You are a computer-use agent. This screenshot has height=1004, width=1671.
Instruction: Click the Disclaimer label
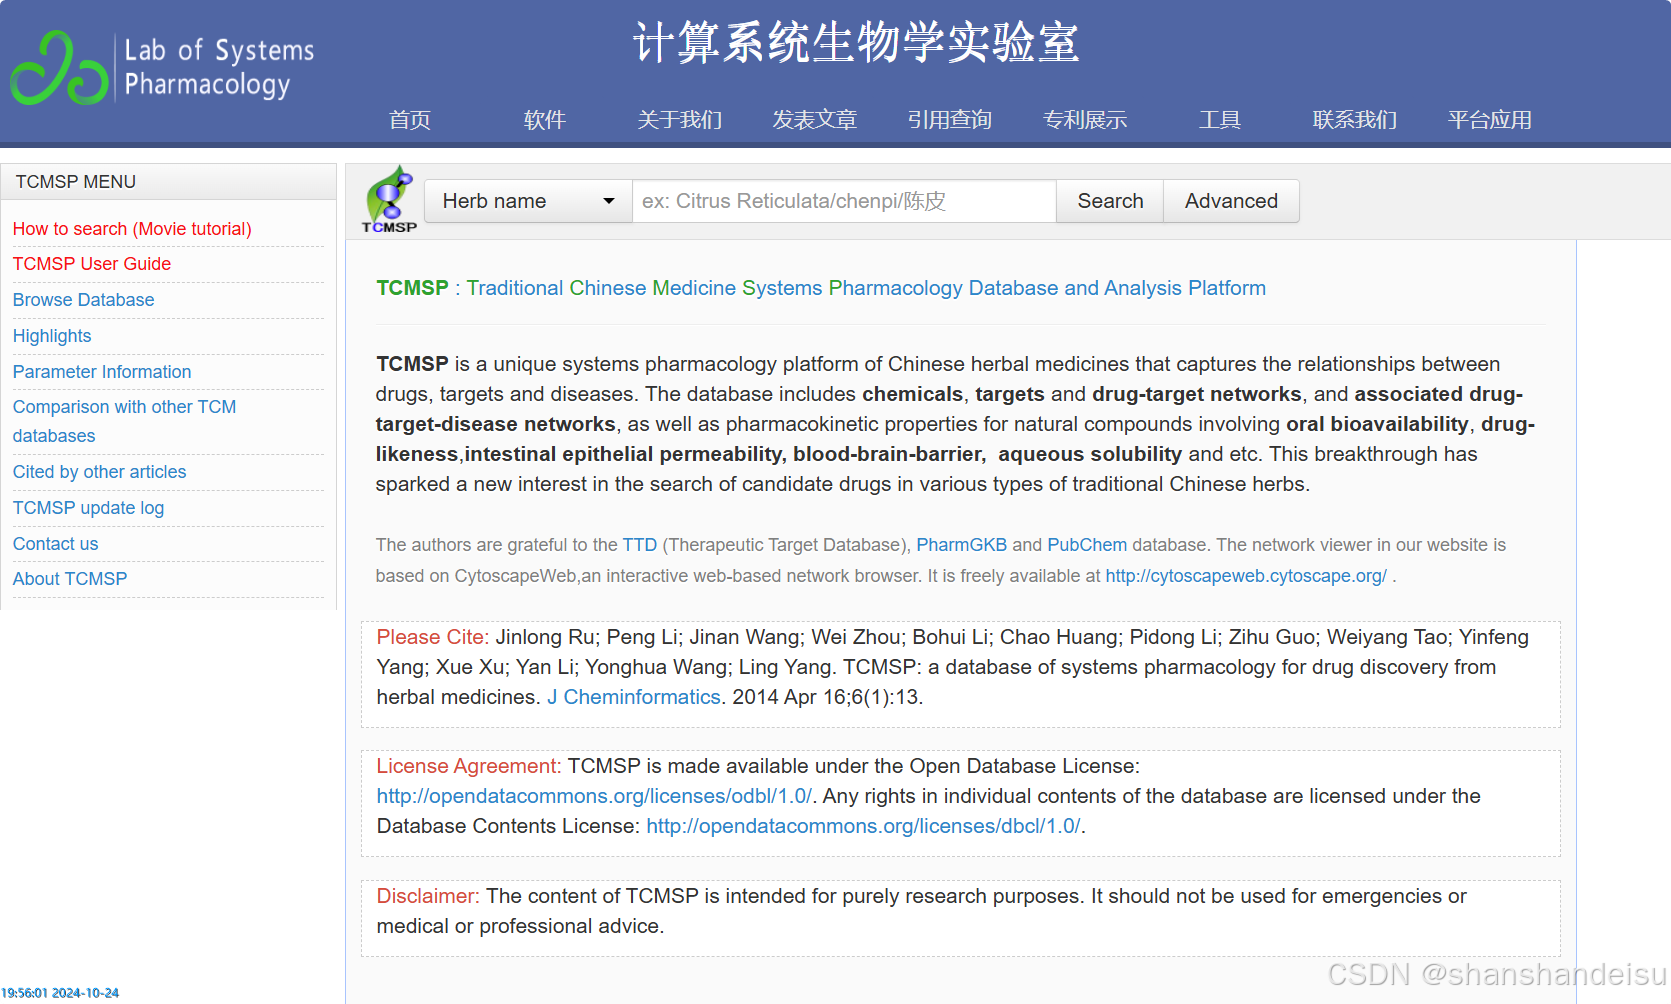(428, 896)
